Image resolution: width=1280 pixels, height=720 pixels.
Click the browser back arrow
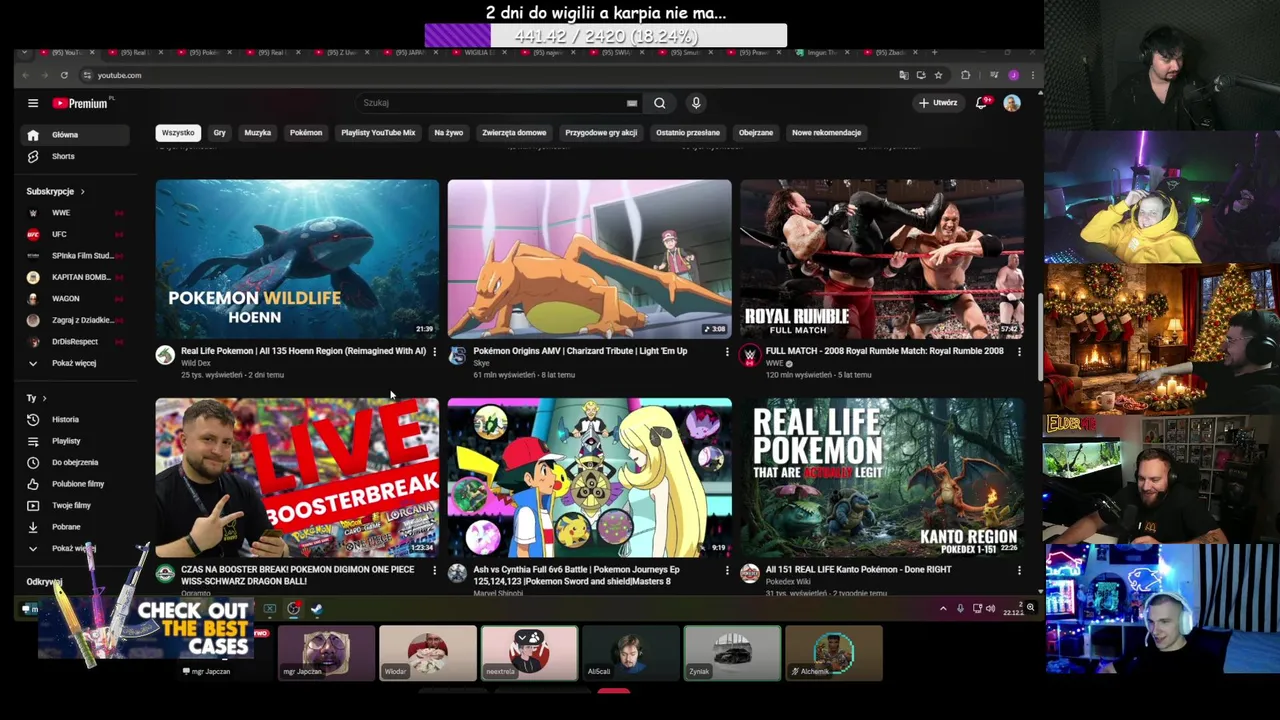26,75
